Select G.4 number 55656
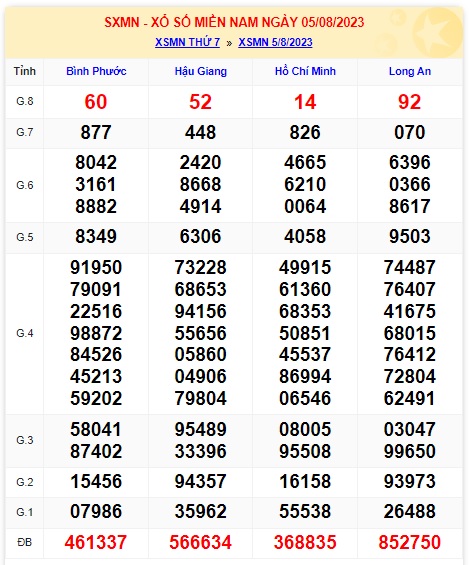The image size is (470, 565). click(200, 333)
